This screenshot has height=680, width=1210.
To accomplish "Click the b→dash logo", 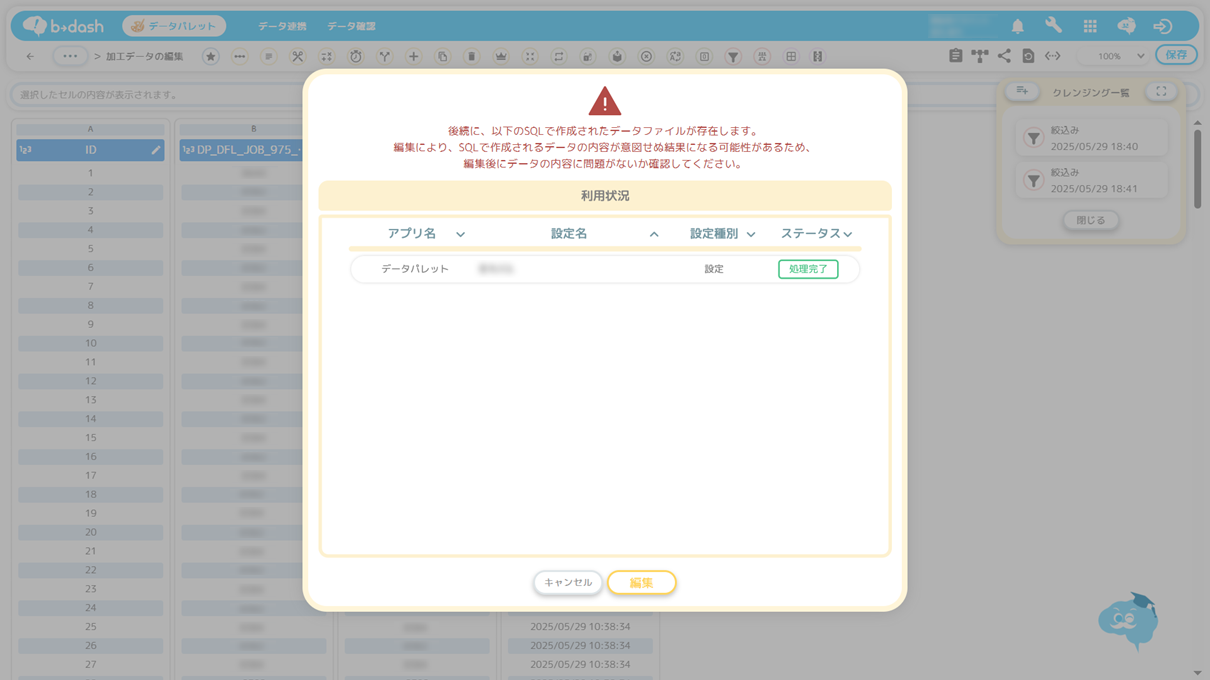I will click(63, 26).
